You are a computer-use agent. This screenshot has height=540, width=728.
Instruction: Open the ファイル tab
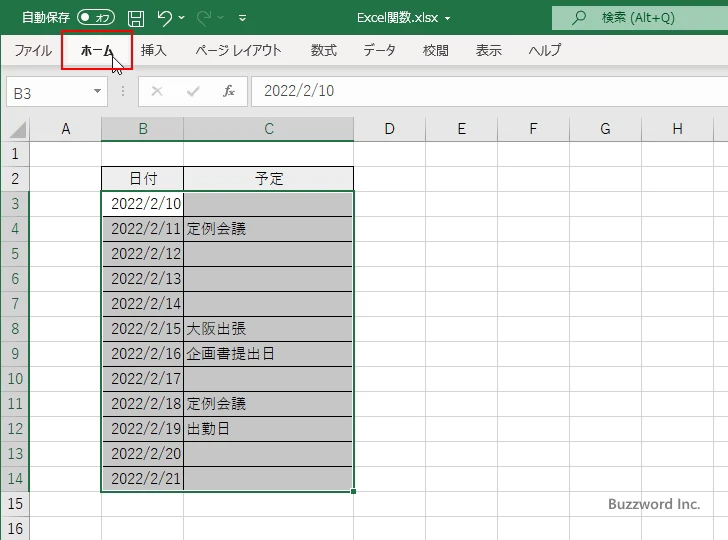tap(33, 50)
